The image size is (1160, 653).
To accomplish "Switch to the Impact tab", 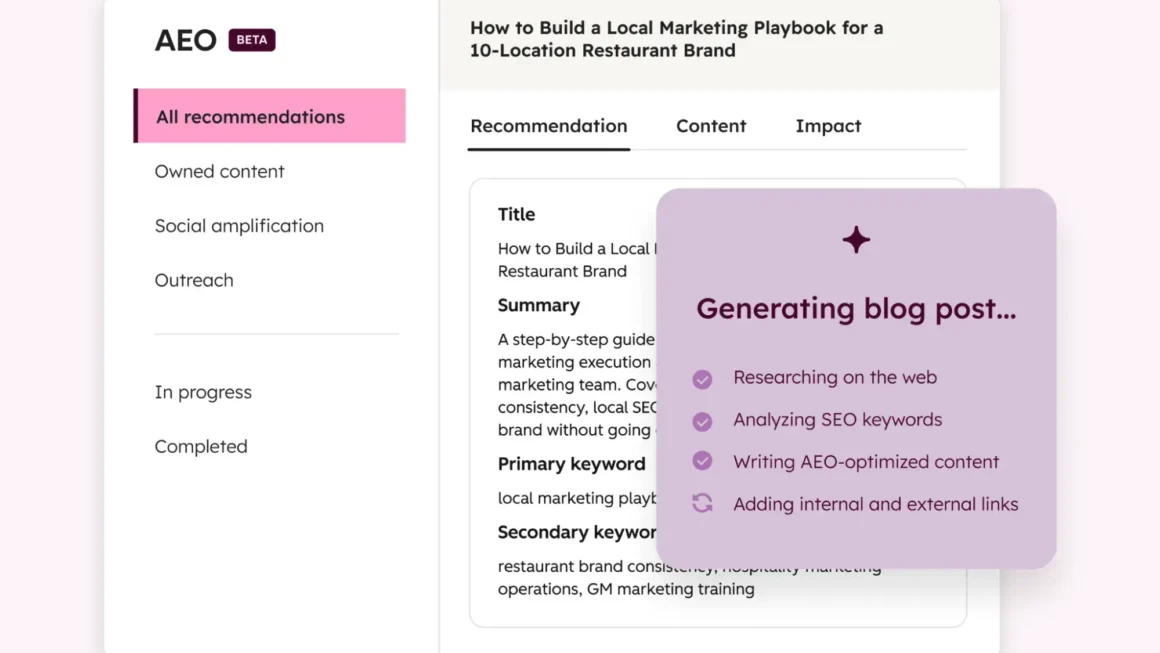I will (828, 126).
